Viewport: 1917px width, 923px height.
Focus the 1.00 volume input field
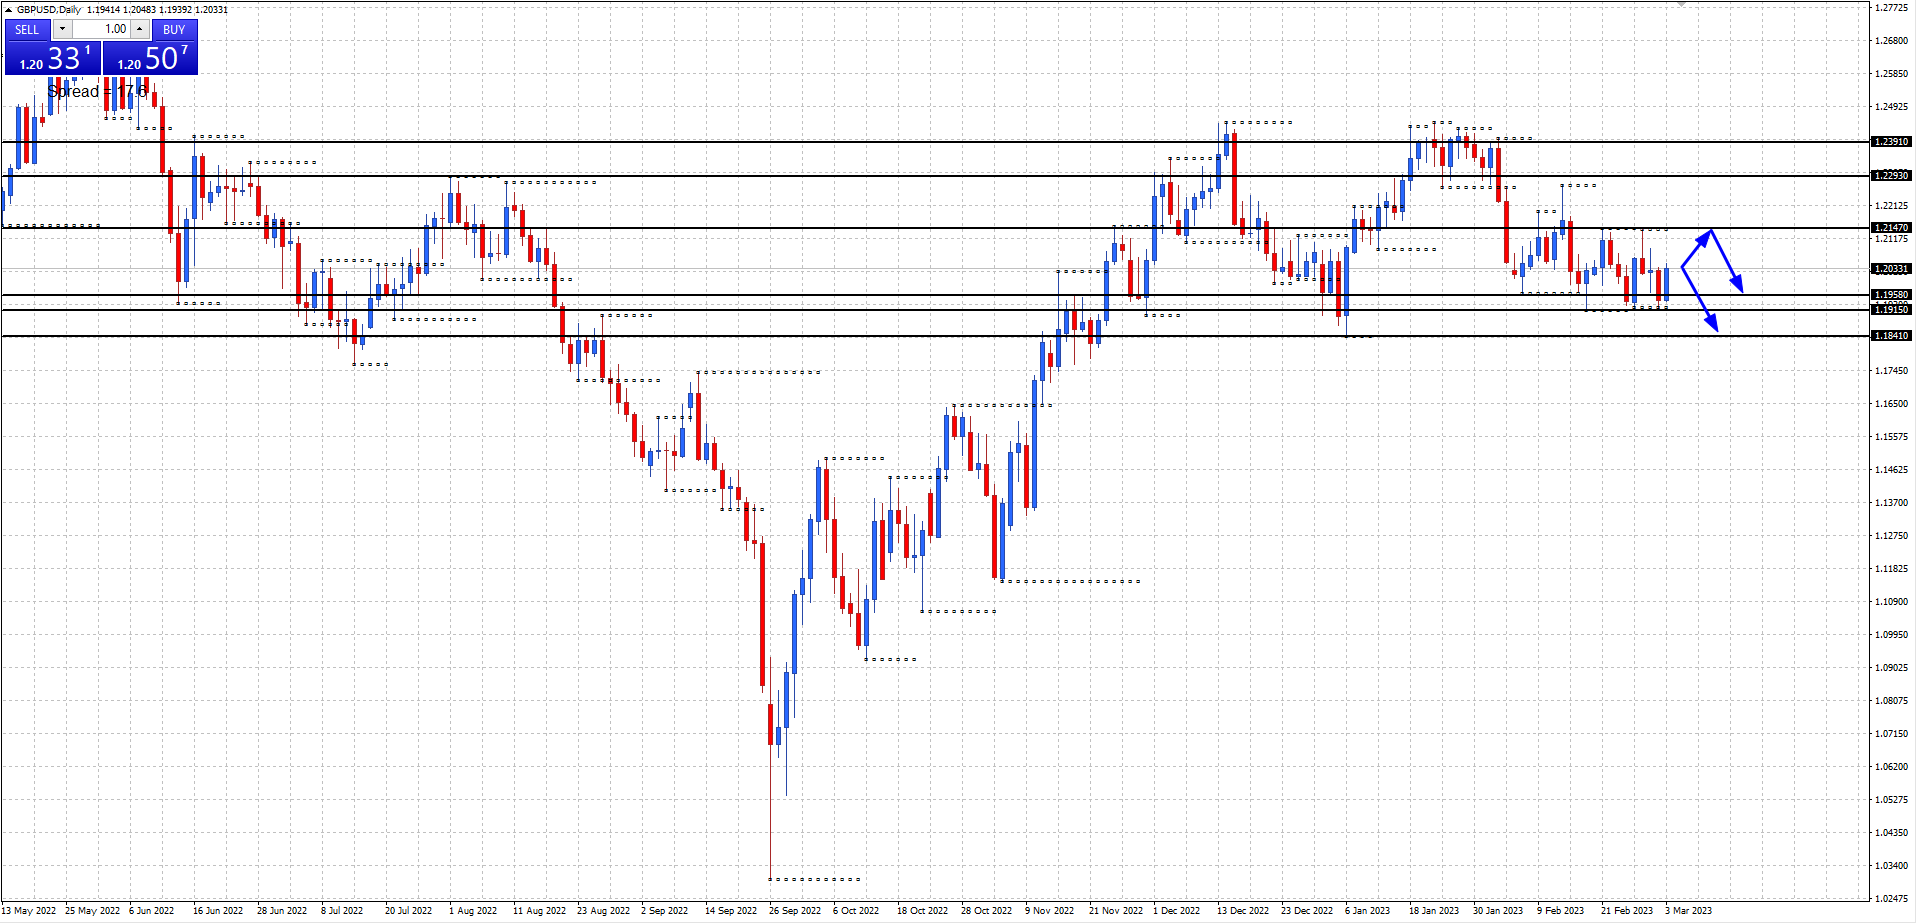point(101,29)
